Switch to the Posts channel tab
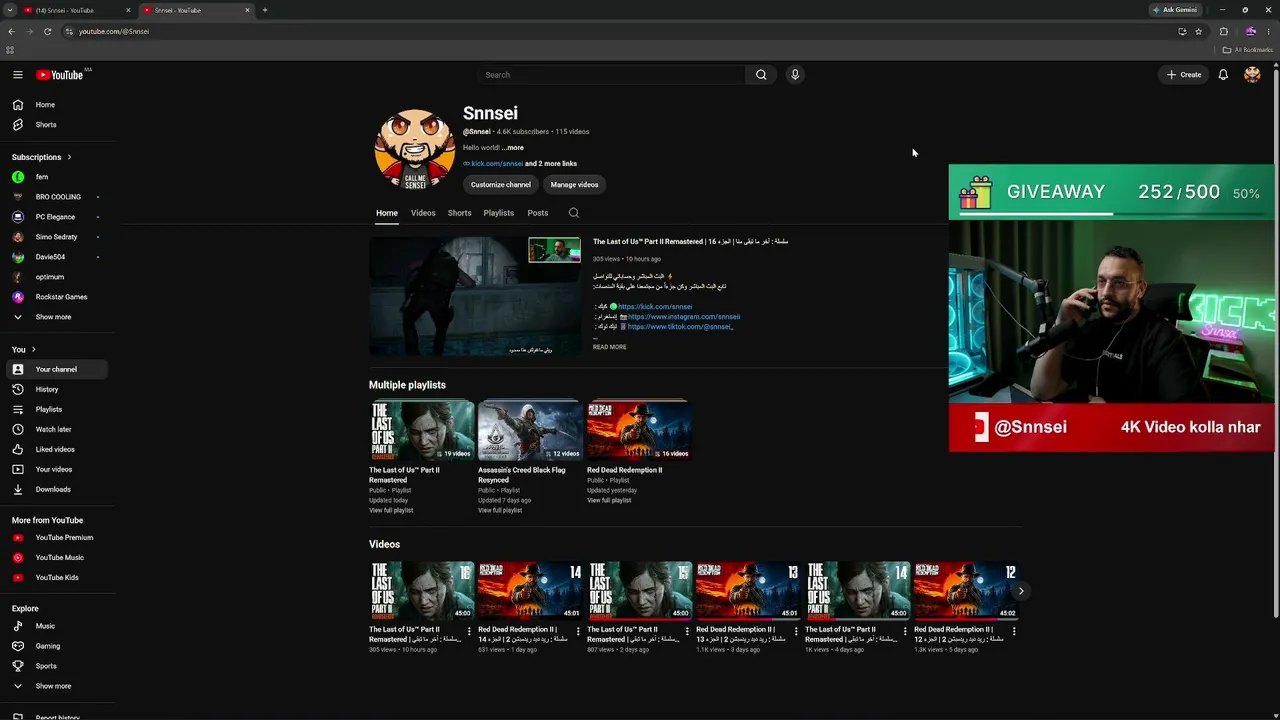 tap(538, 213)
